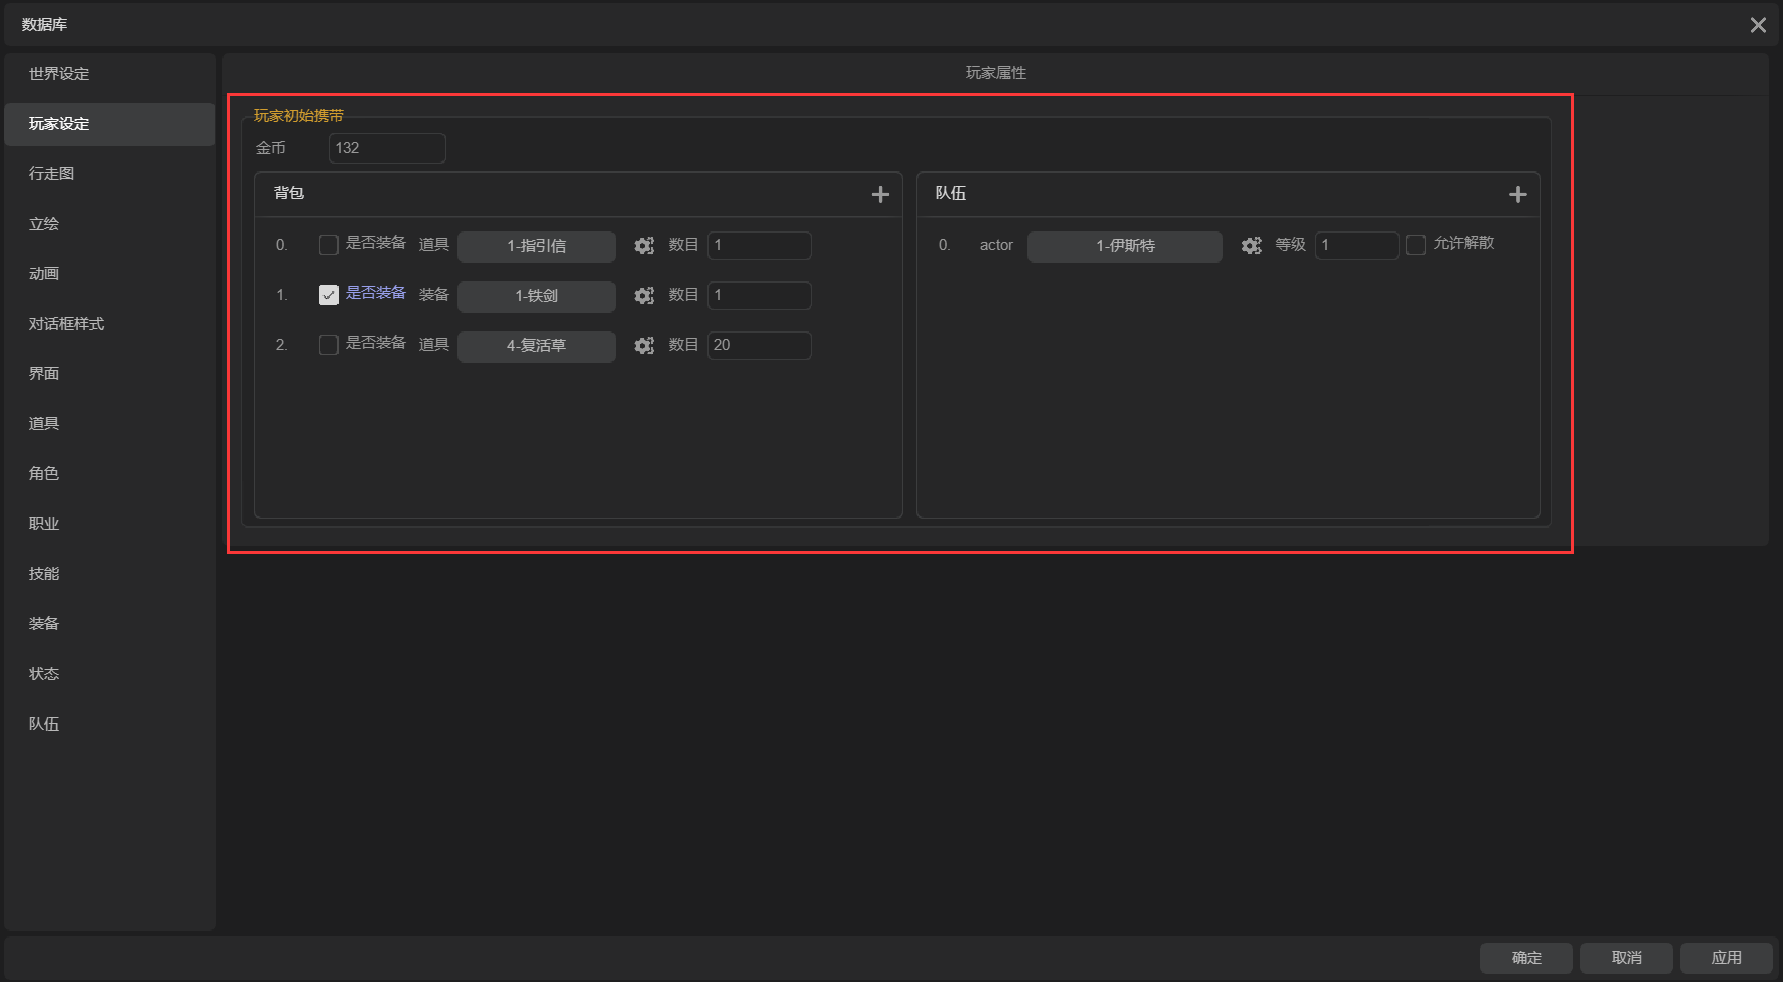Open 立绘 in the sidebar
This screenshot has height=982, width=1783.
click(x=109, y=224)
